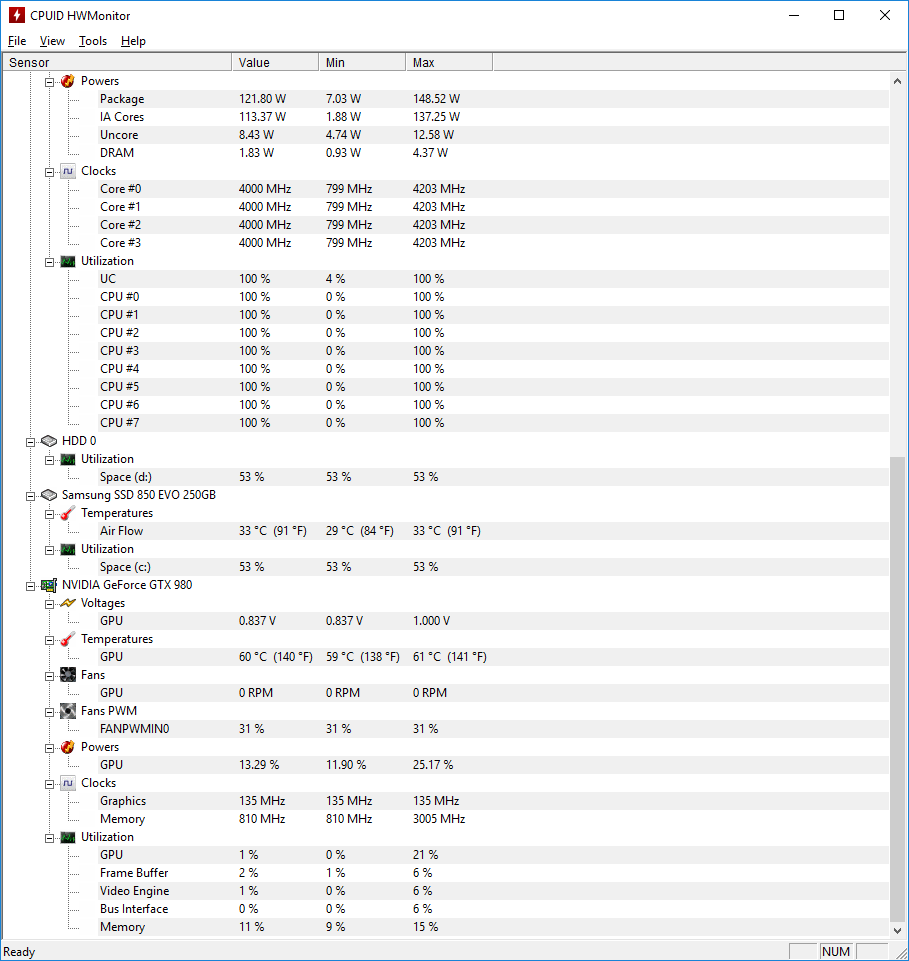
Task: Click the utilization icon under Samsung SSD
Action: [67, 549]
